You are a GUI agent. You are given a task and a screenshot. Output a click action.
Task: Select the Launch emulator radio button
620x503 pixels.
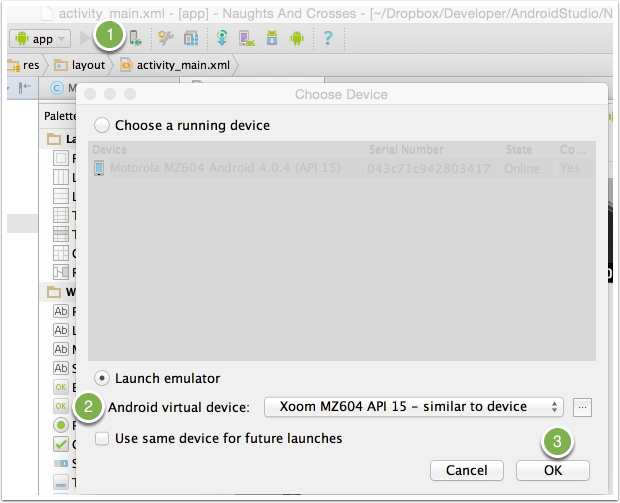103,378
